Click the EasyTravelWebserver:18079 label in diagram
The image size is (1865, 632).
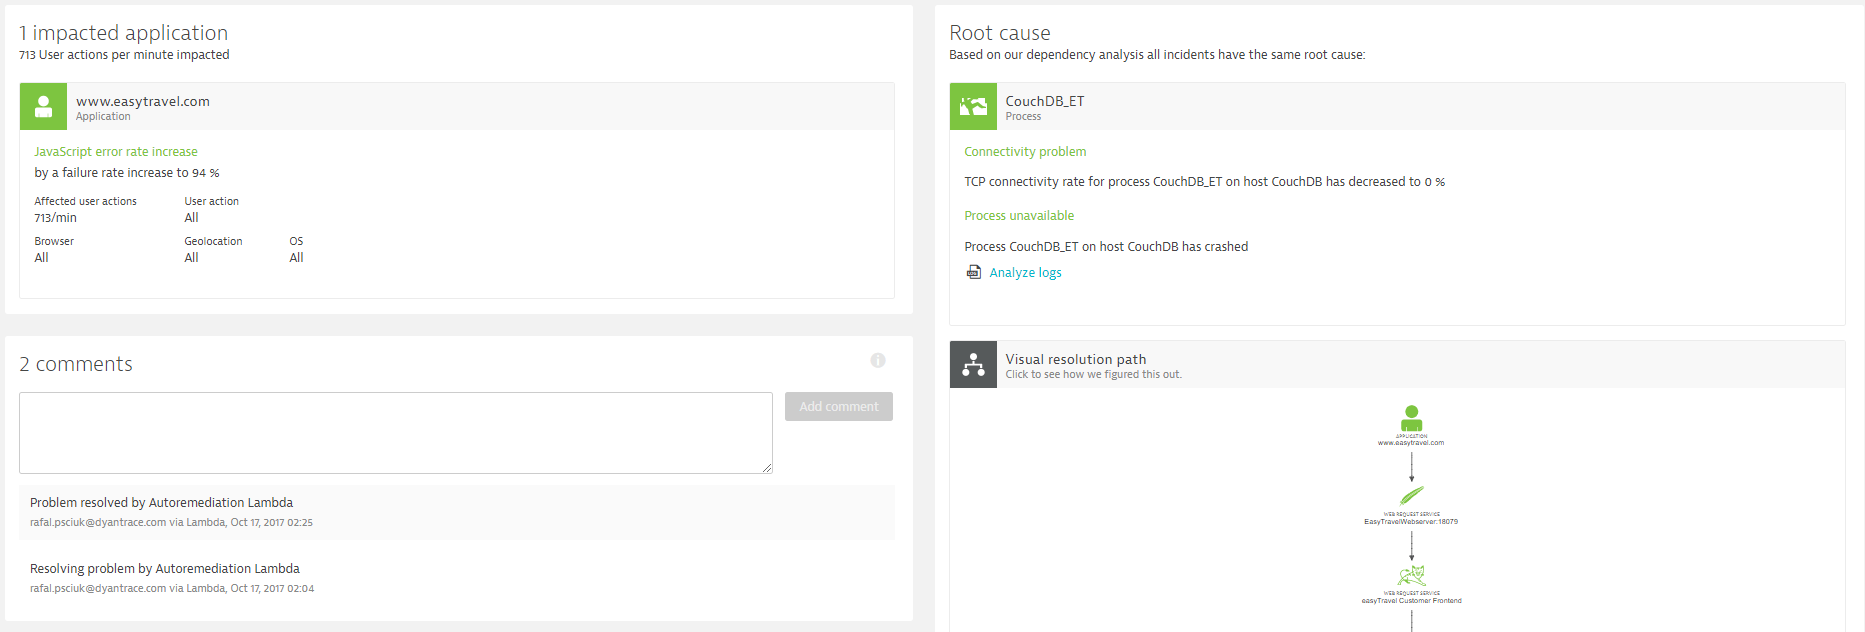tap(1411, 522)
